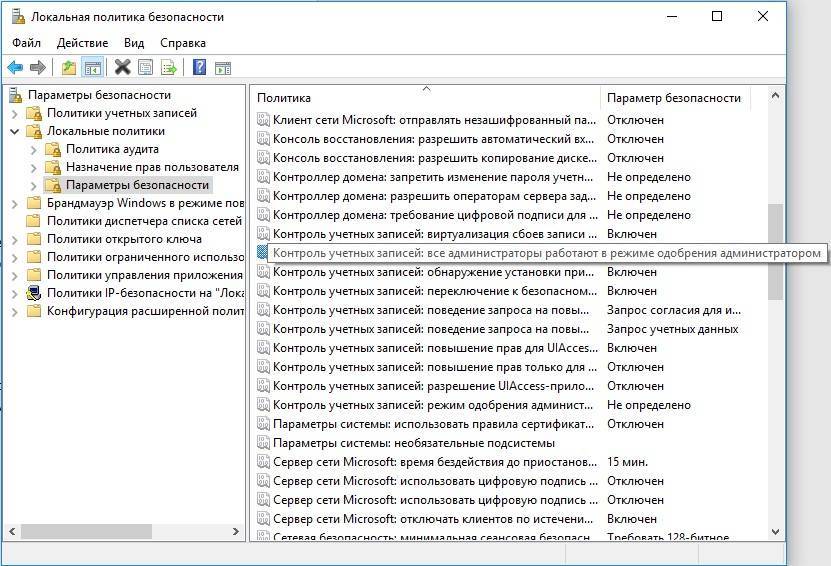Expand the Политики учетных записей node
Image resolution: width=831 pixels, height=566 pixels.
[x=15, y=113]
